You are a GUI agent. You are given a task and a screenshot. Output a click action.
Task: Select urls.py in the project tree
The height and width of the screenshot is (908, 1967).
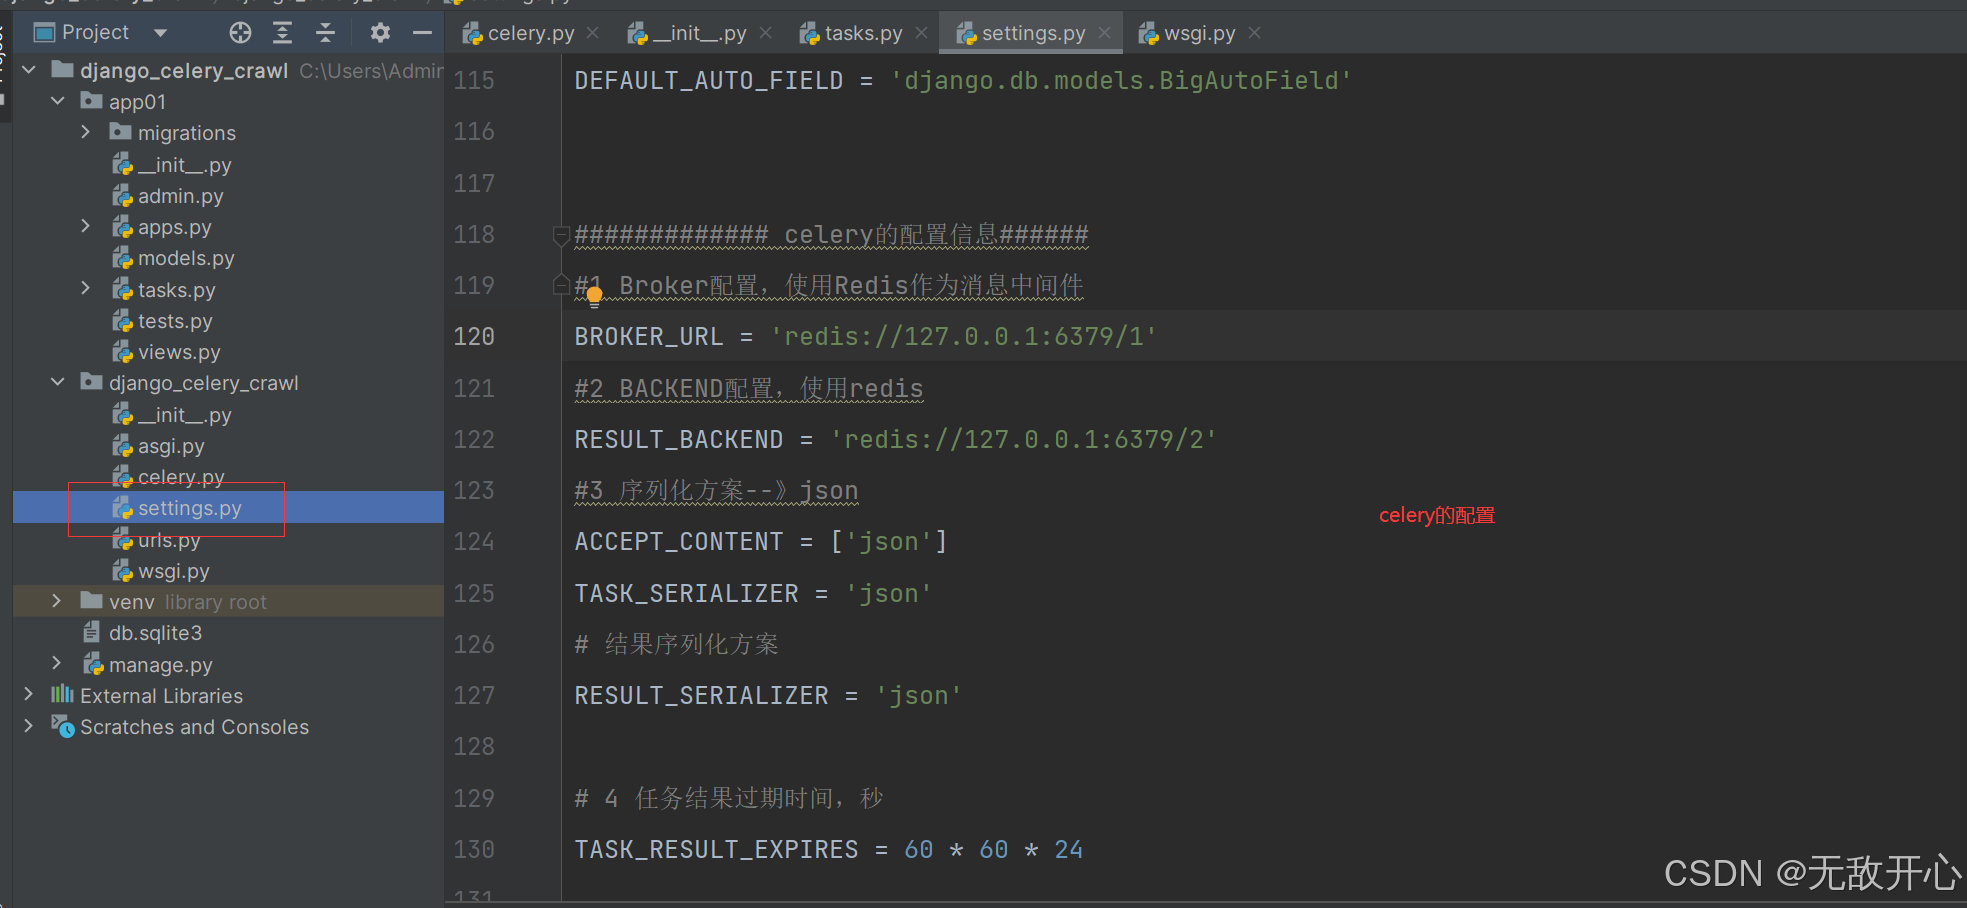pyautogui.click(x=169, y=540)
